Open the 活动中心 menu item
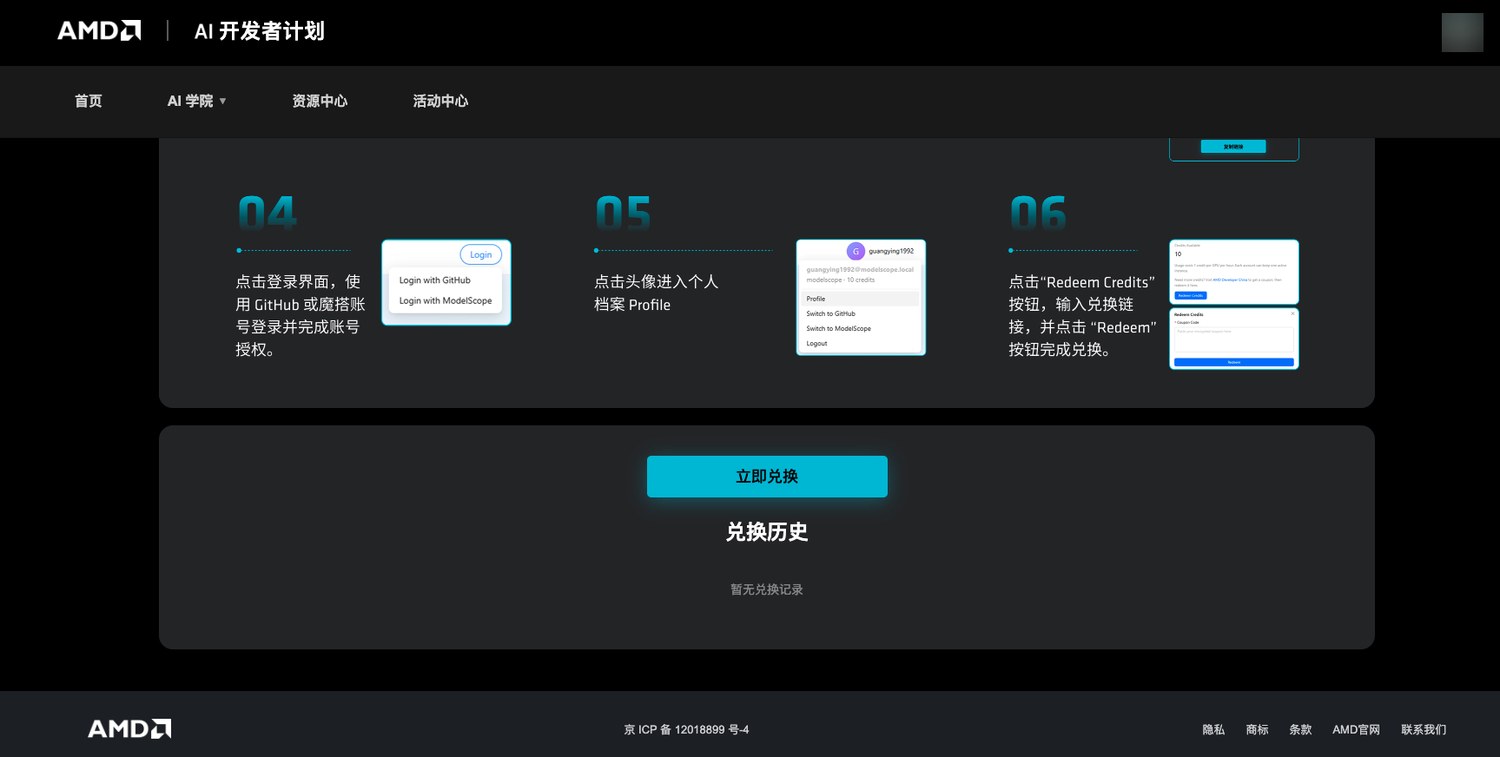The image size is (1500, 757). 441,101
